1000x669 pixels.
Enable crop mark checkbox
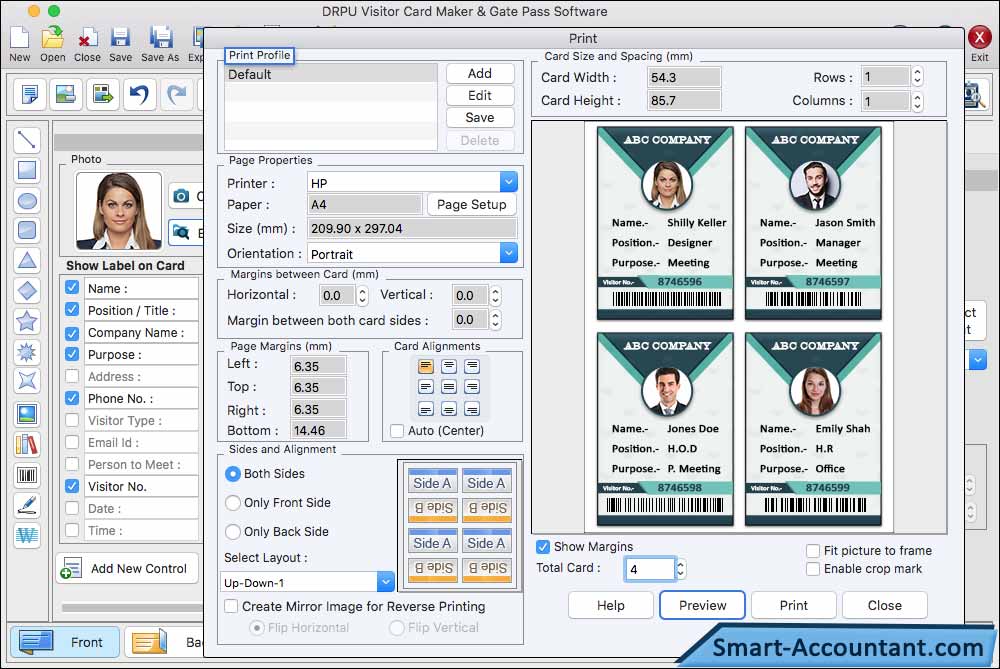(812, 569)
